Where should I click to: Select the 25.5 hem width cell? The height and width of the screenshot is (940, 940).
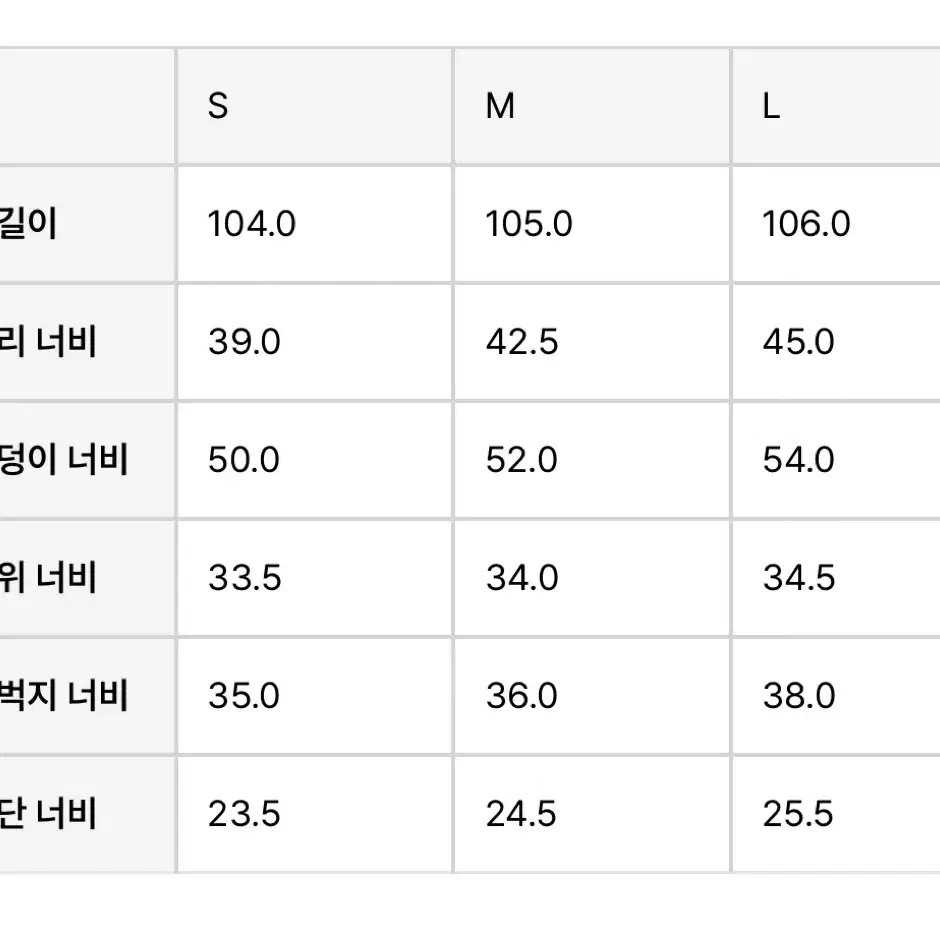click(836, 814)
